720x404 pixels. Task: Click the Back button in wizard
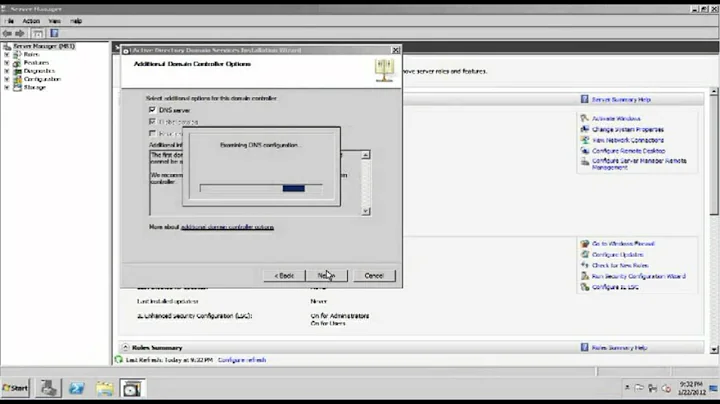click(x=284, y=275)
